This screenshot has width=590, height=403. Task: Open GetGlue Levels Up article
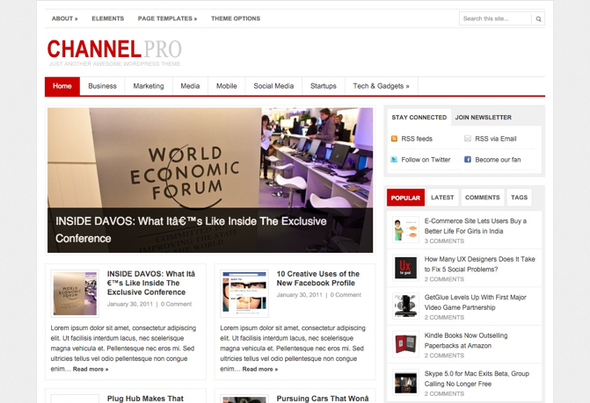(x=475, y=303)
